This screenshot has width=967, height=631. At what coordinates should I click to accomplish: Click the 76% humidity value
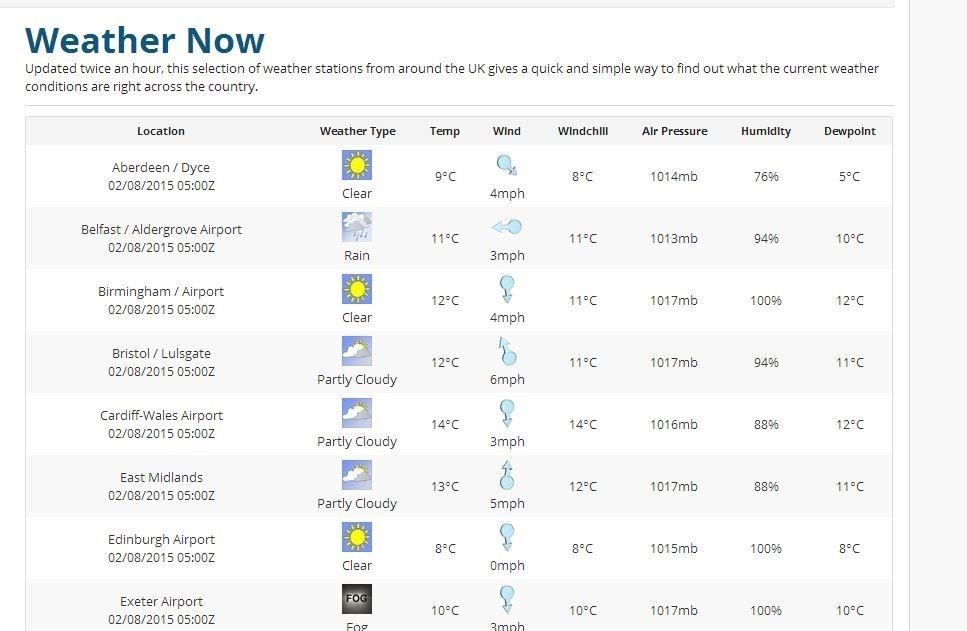(x=766, y=176)
